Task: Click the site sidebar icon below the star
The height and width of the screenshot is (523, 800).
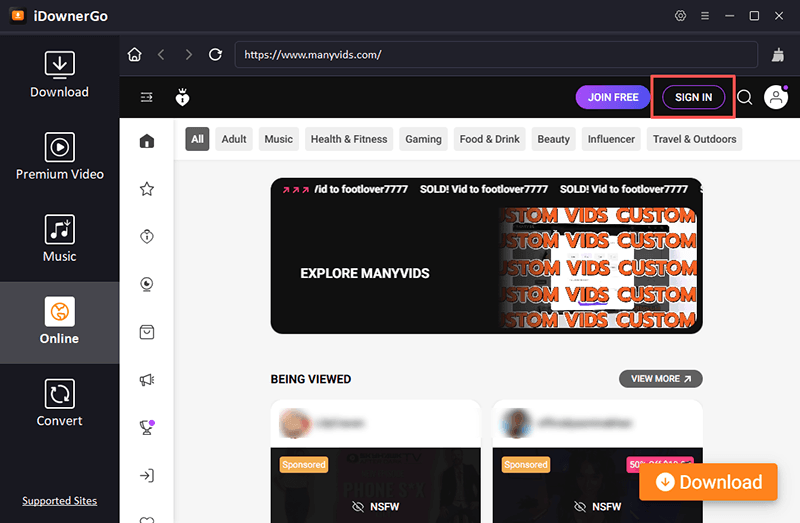Action: [147, 236]
